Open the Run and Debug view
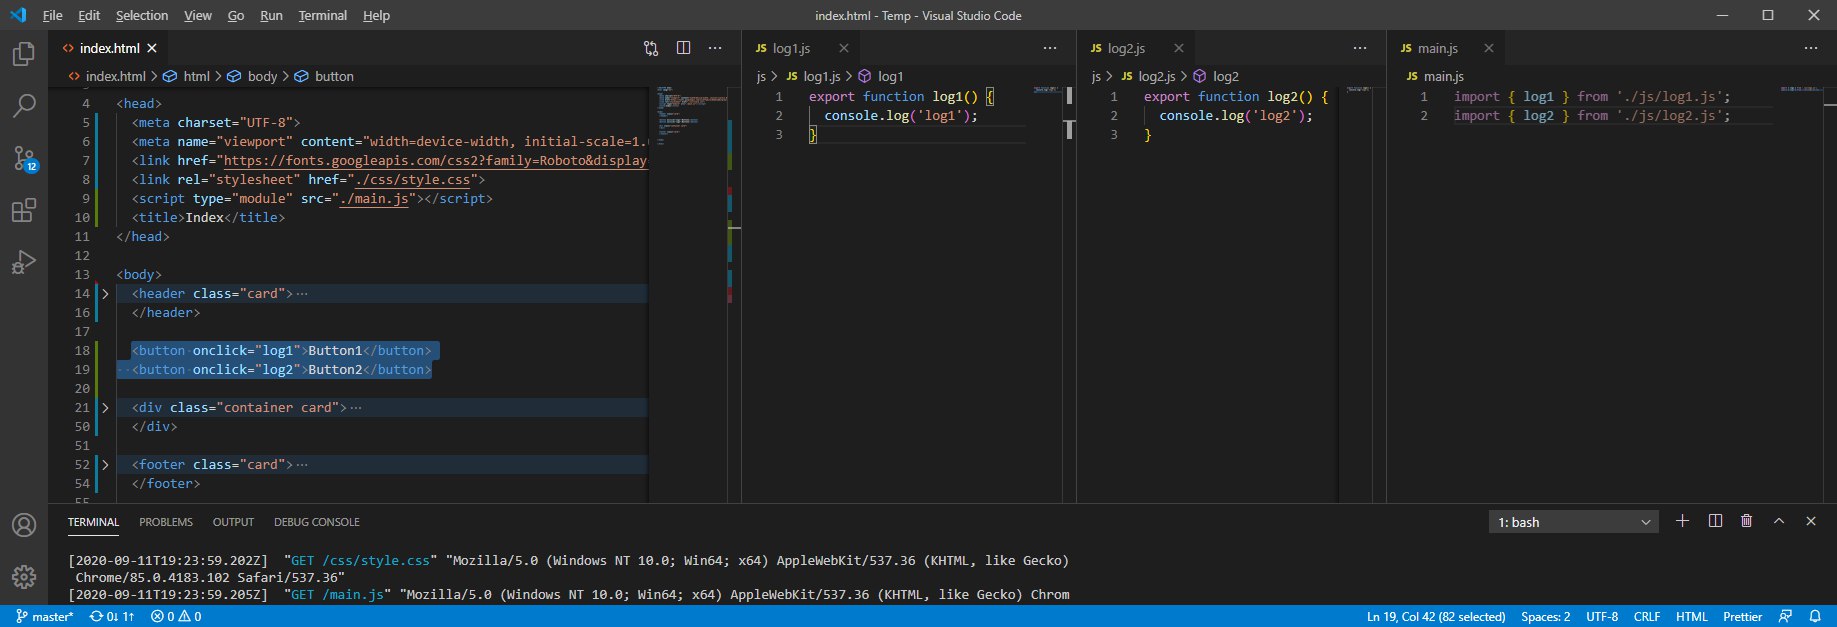 [24, 262]
